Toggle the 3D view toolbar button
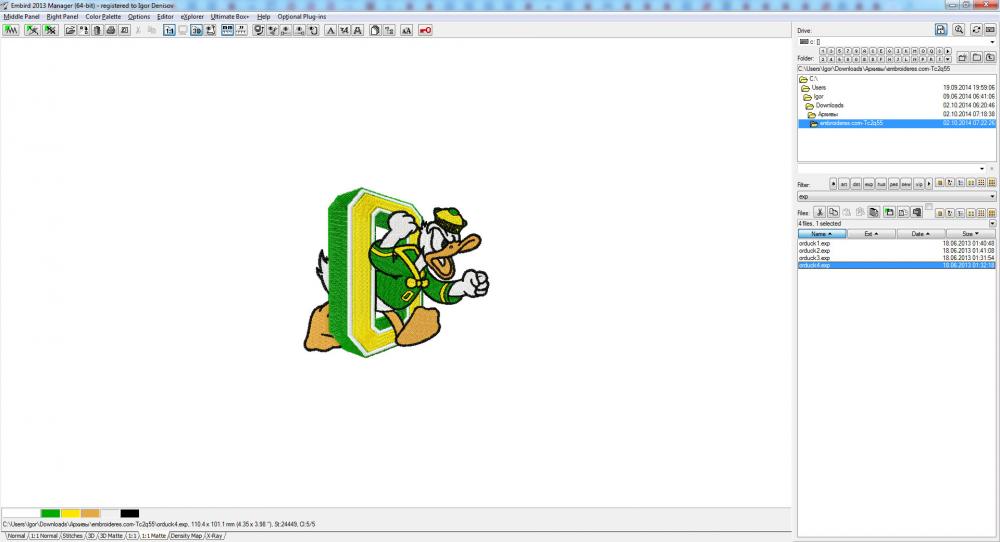 coord(196,30)
